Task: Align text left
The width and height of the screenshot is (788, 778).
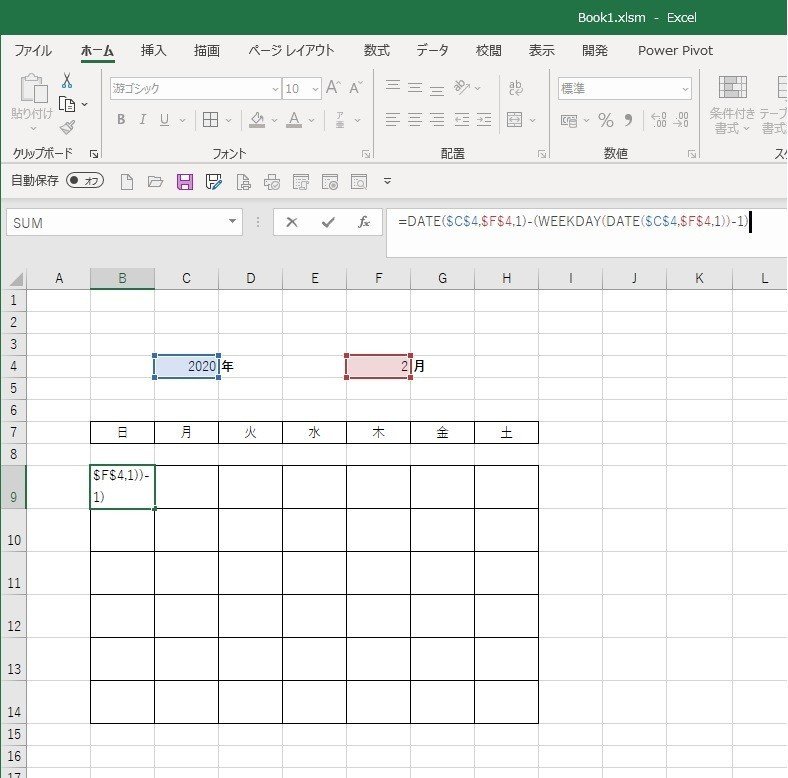Action: (393, 120)
